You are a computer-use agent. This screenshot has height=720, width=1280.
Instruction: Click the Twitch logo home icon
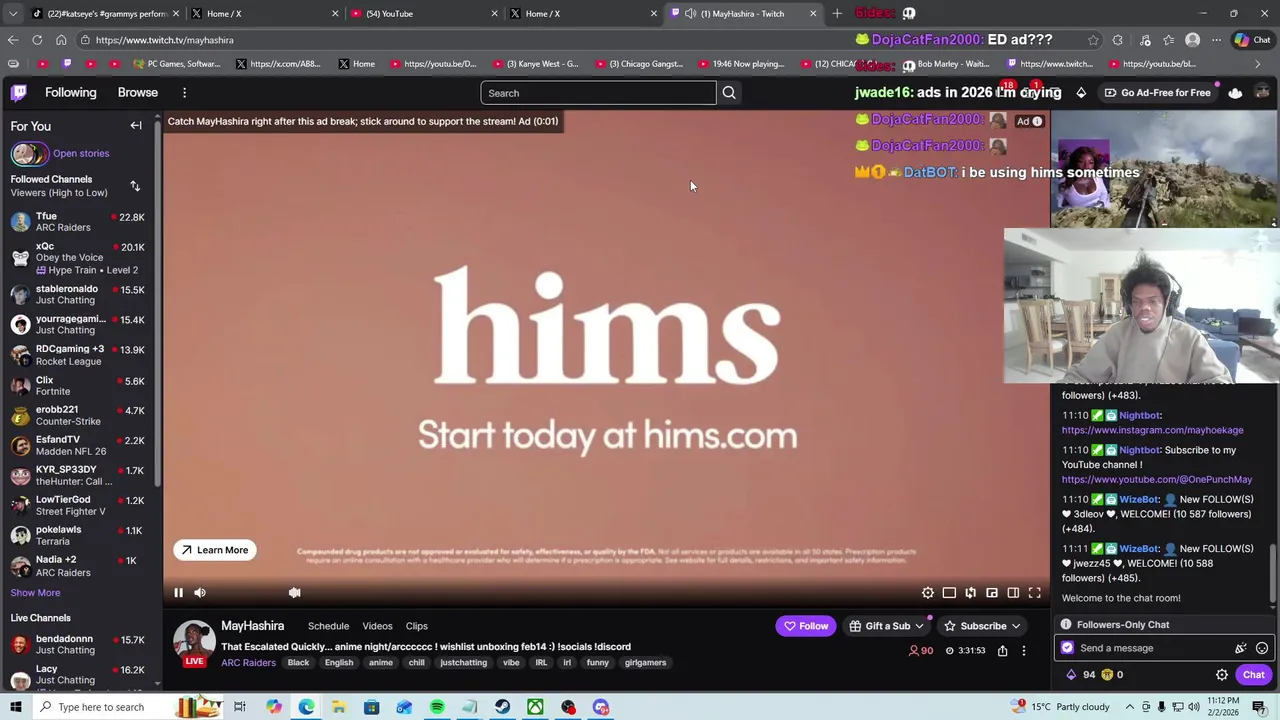[19, 93]
